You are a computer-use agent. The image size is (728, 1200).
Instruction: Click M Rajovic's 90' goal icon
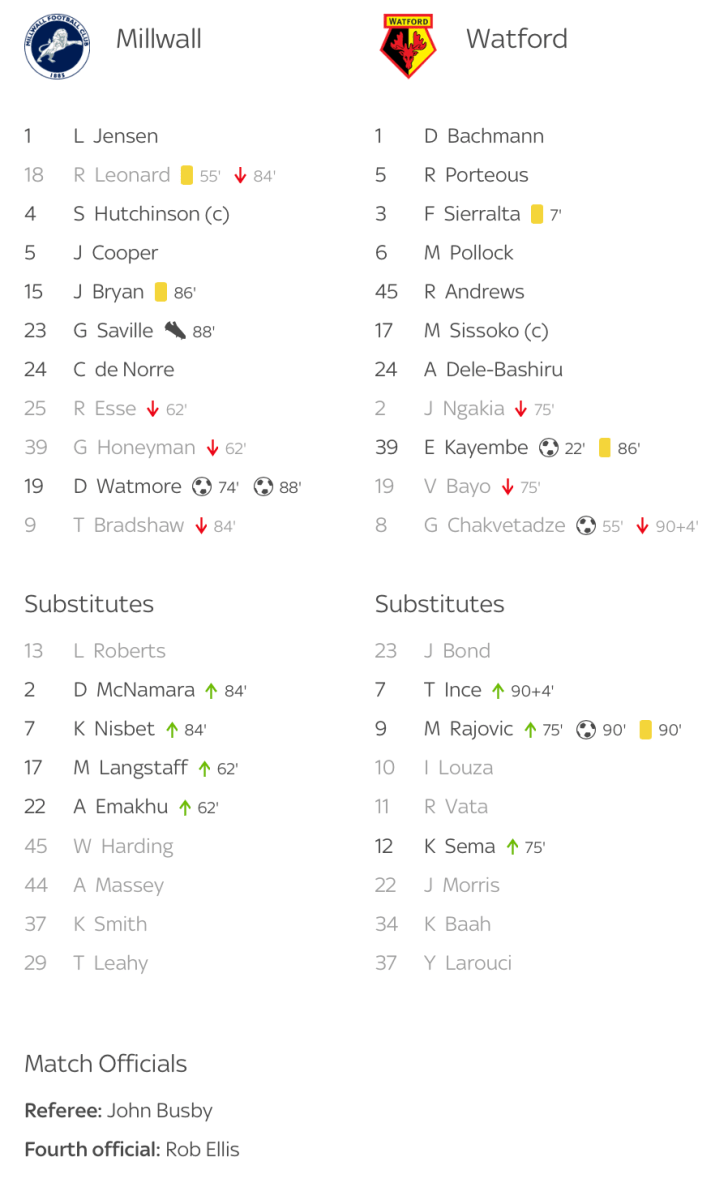(x=586, y=729)
